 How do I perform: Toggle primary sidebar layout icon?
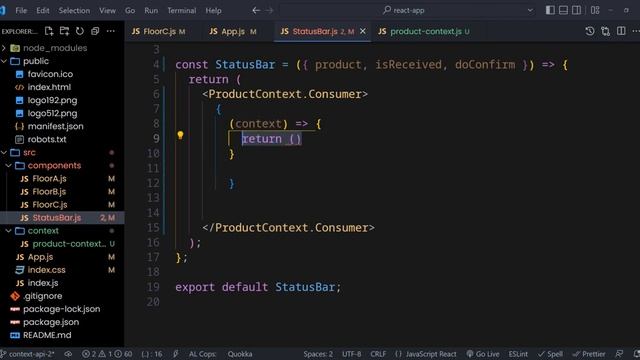(550, 10)
